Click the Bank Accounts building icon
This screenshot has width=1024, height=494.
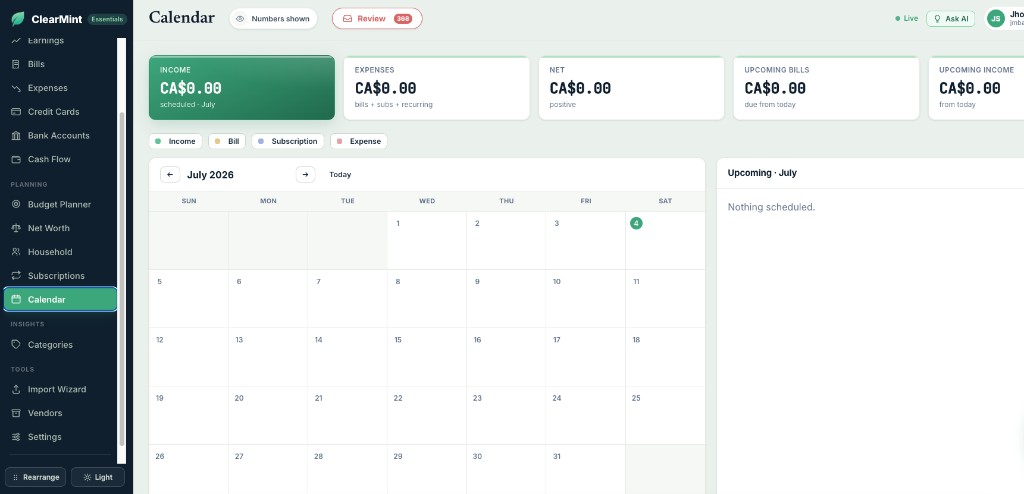coord(16,135)
